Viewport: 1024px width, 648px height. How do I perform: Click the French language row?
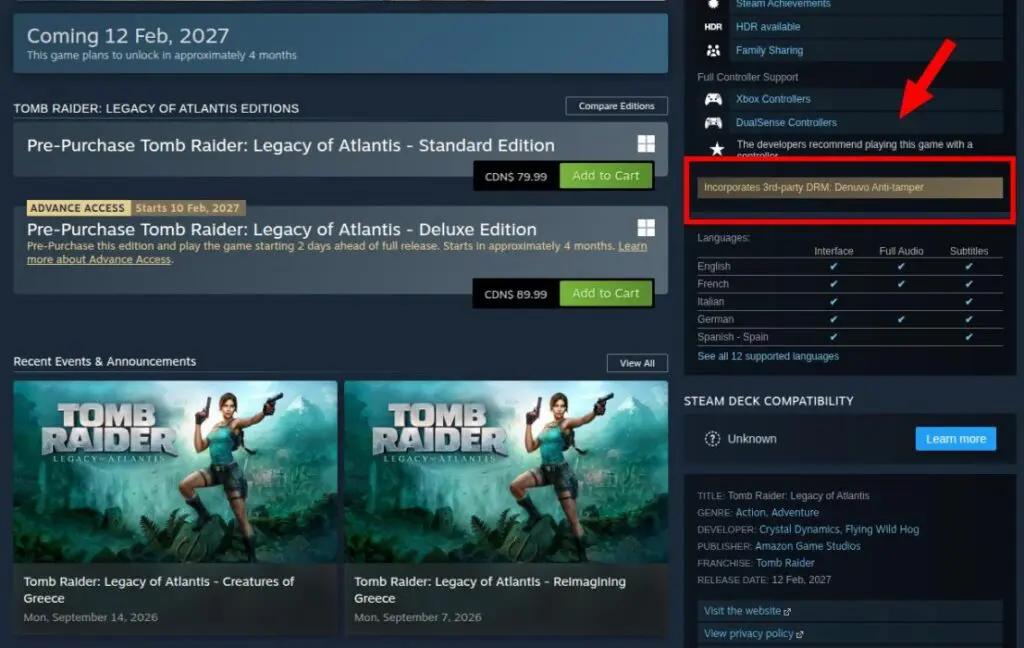click(850, 284)
